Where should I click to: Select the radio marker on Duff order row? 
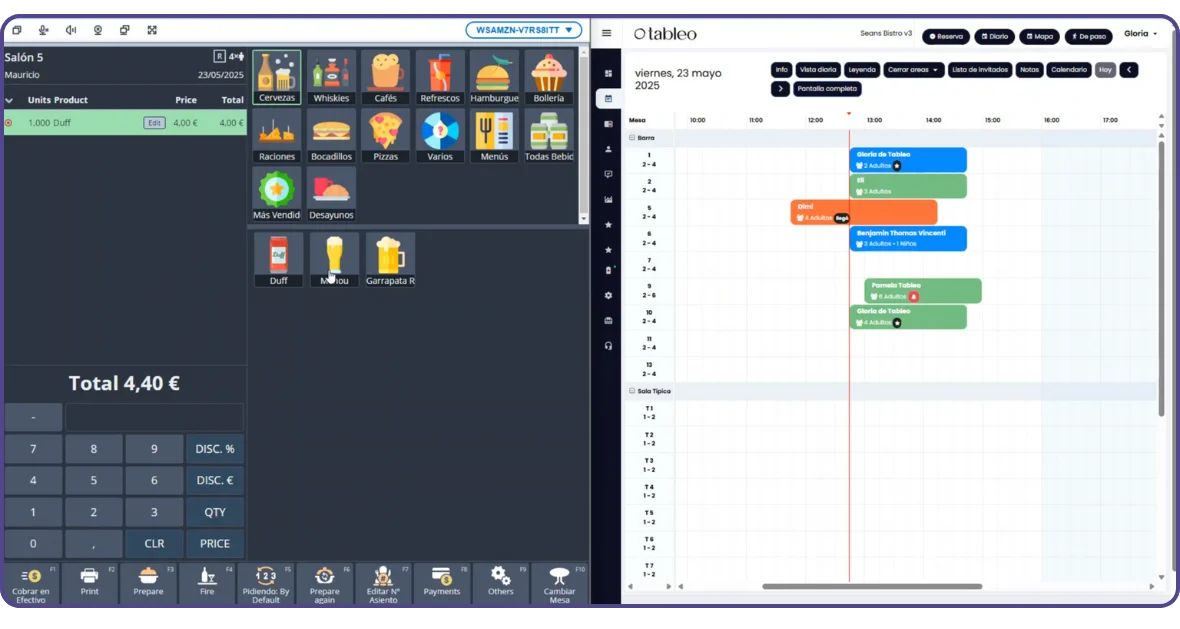[x=8, y=123]
